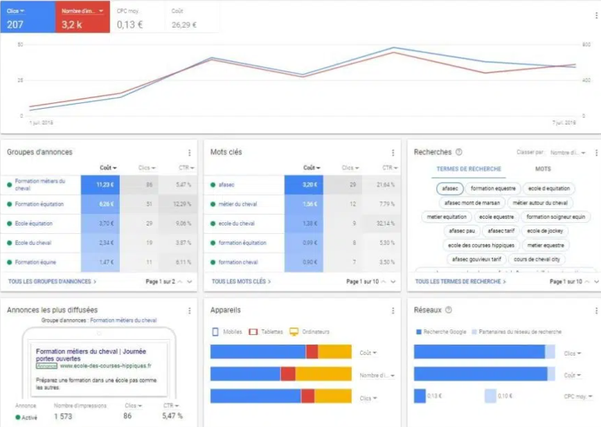Viewport: 601px width, 427px height.
Task: Switch to the TERMES DE RECHERCHE tab
Action: 469,169
